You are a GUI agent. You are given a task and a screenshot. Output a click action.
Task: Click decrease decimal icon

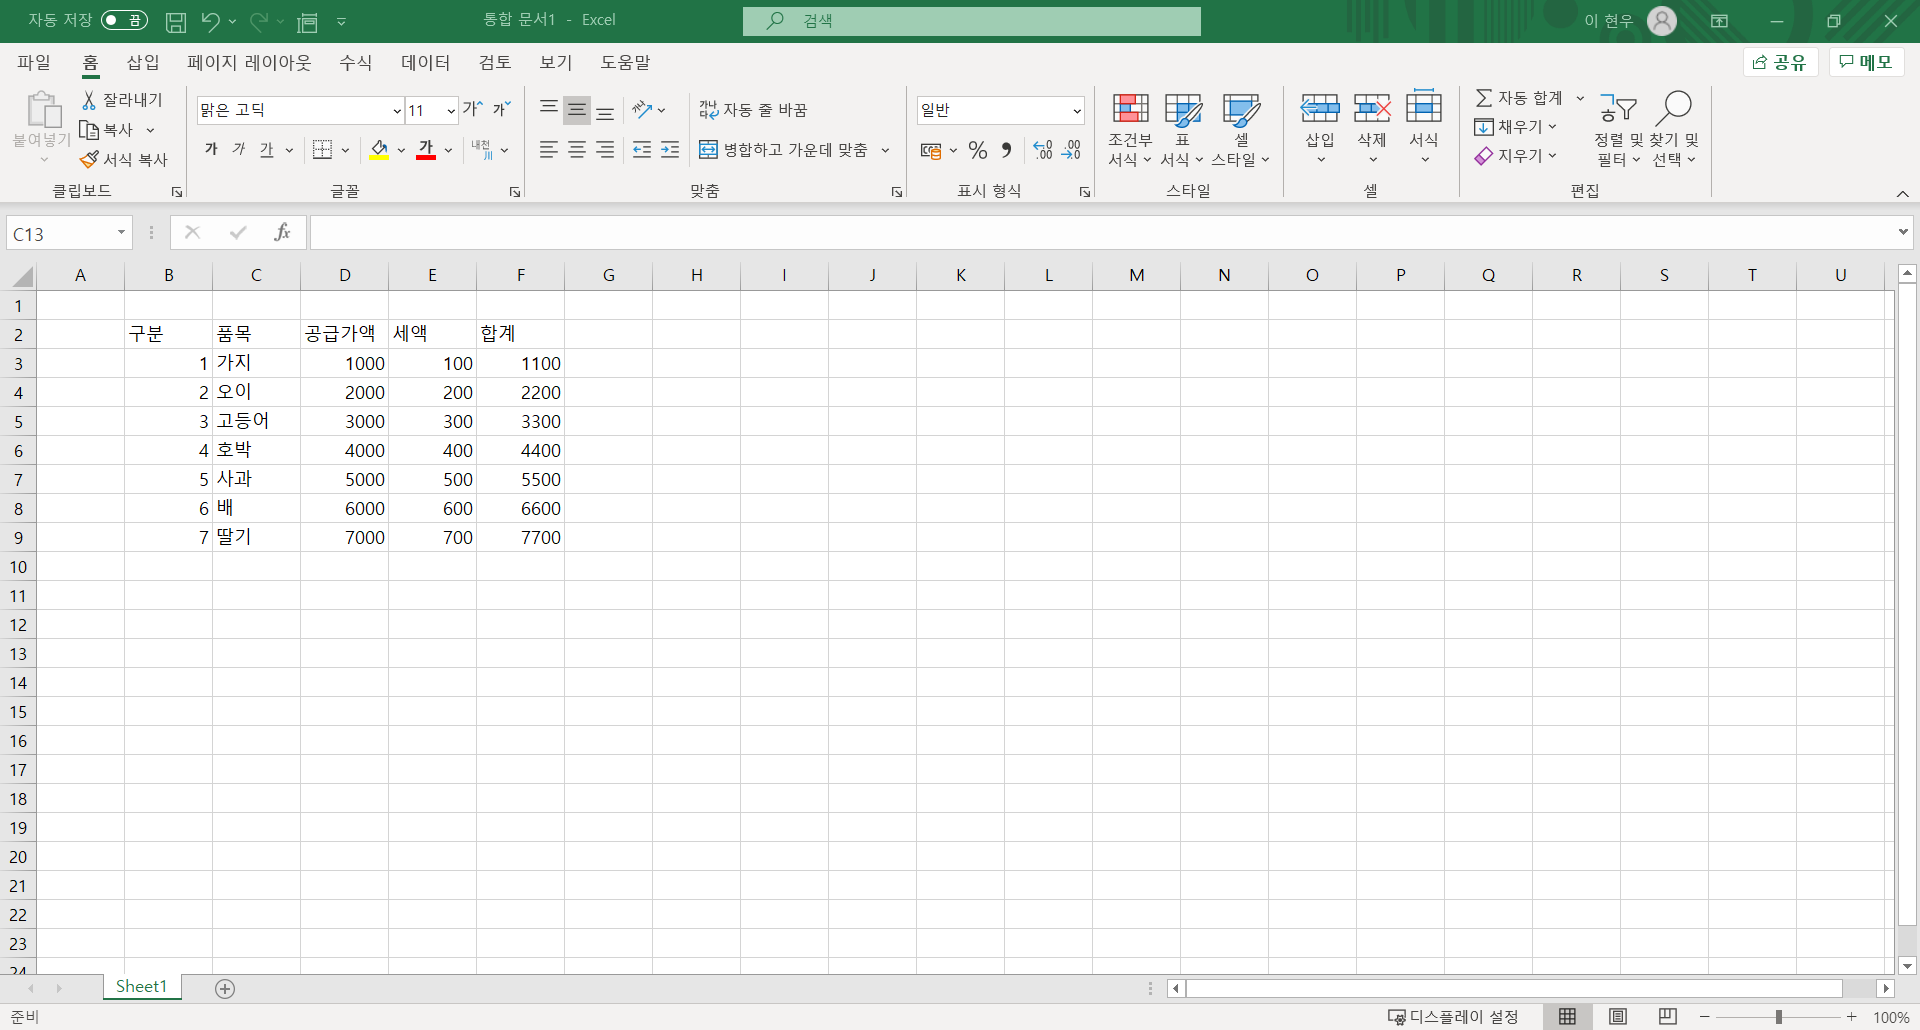coord(1071,150)
